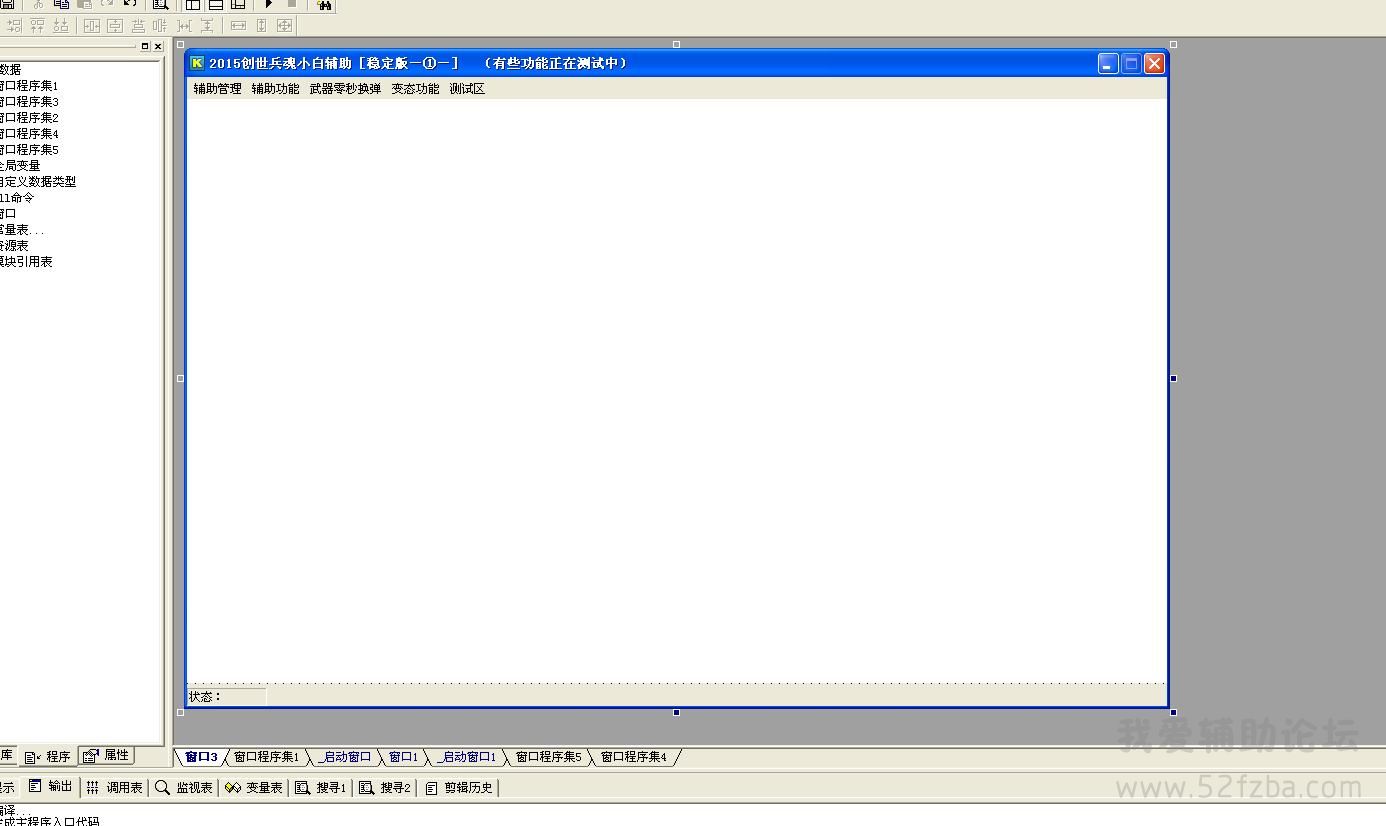Open the 变态功能 menu

click(x=415, y=89)
